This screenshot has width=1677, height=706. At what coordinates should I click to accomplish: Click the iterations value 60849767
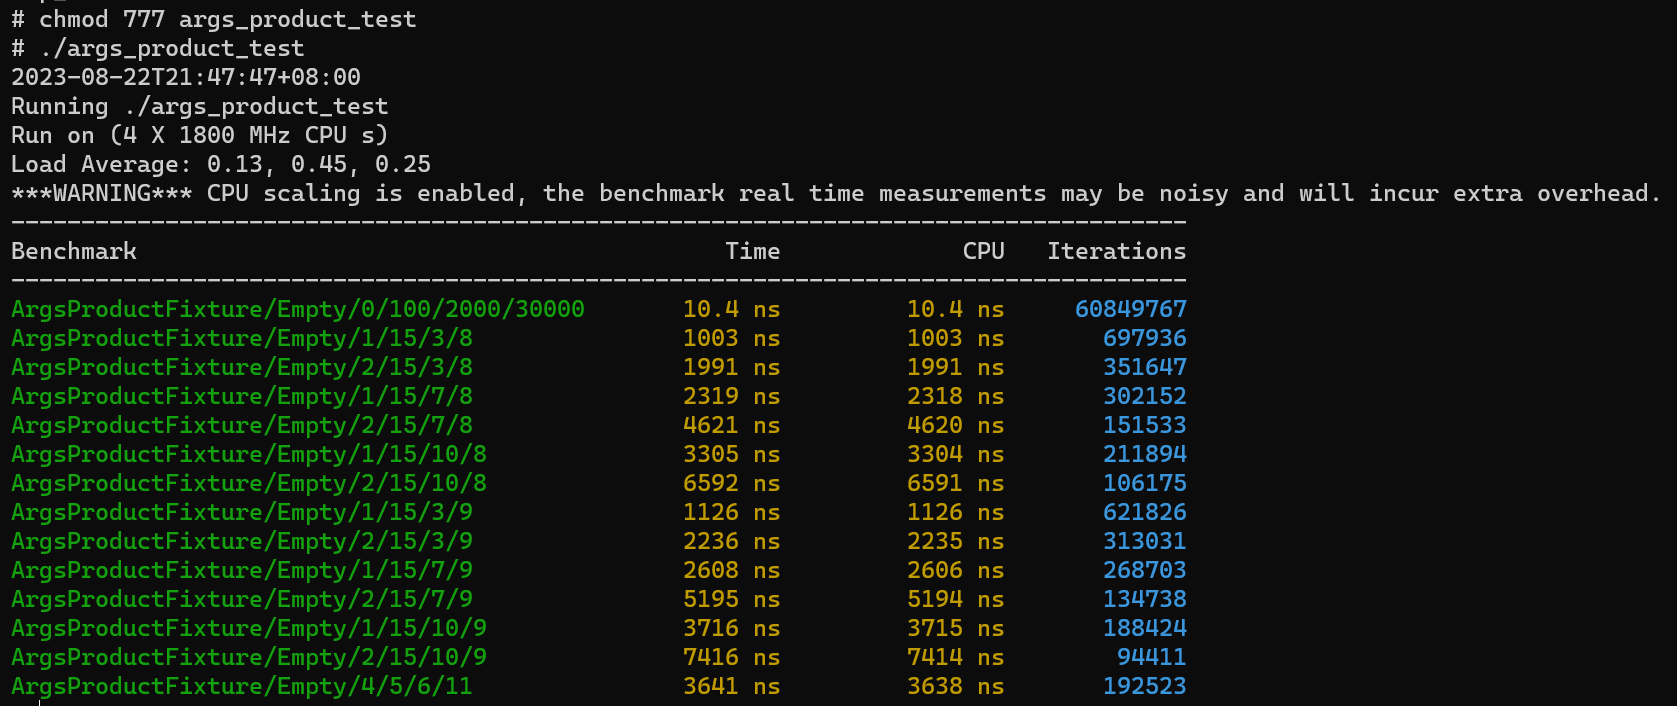1131,309
